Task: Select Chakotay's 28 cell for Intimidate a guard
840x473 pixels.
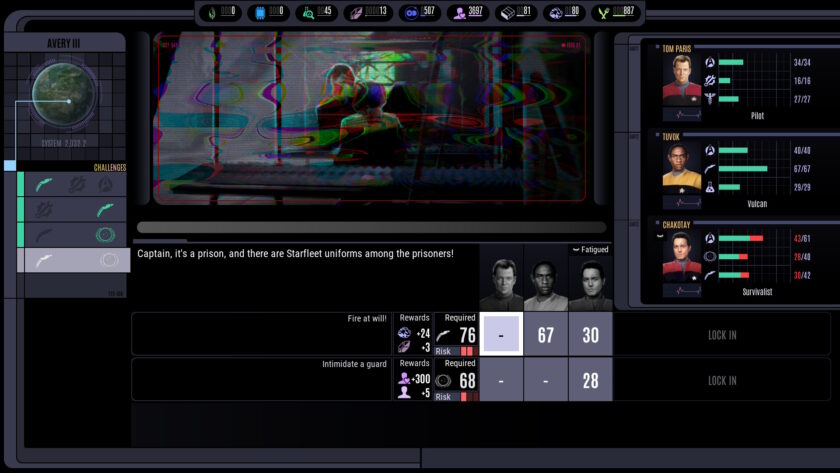Action: tap(590, 380)
